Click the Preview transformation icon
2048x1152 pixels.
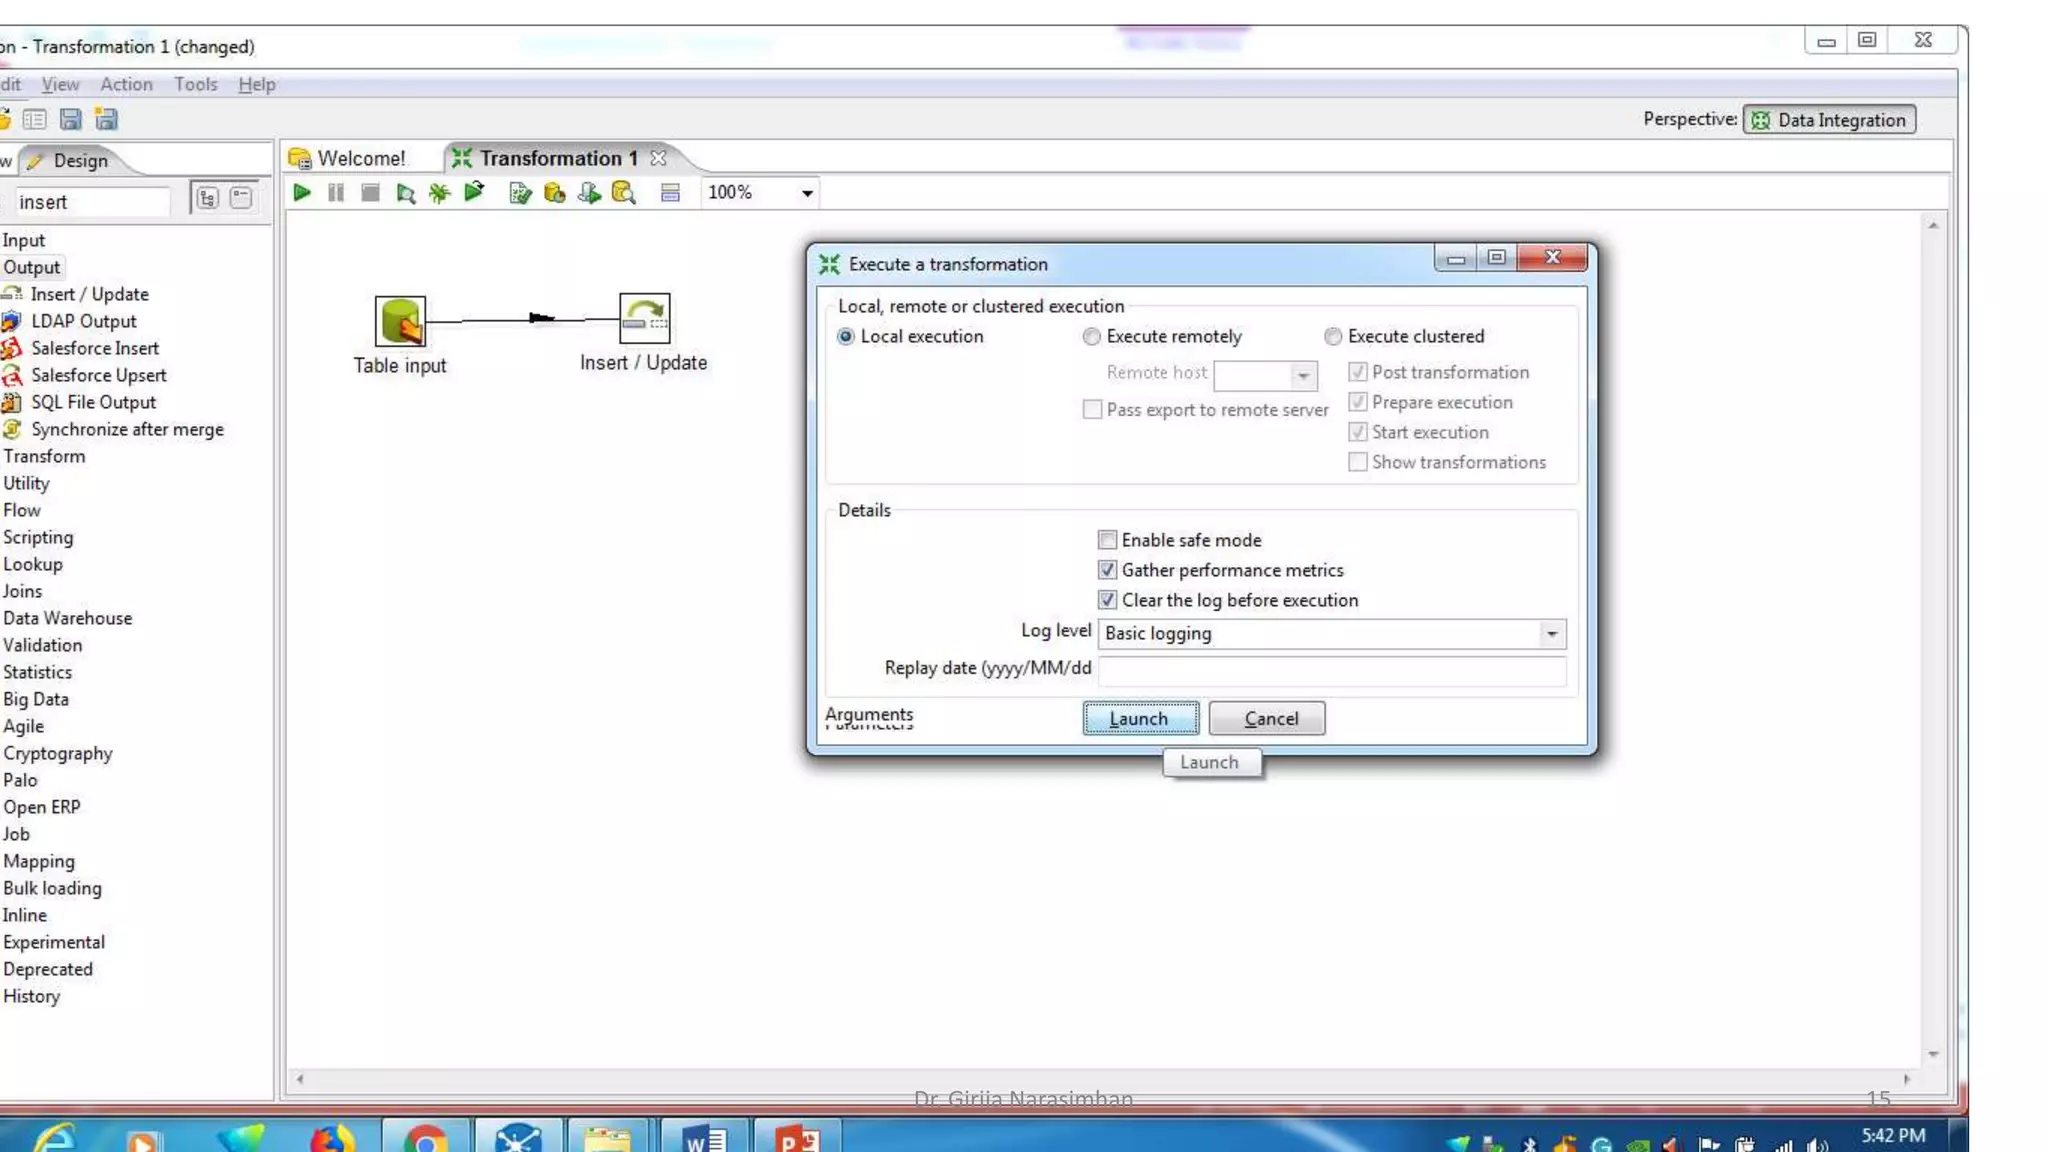[405, 193]
